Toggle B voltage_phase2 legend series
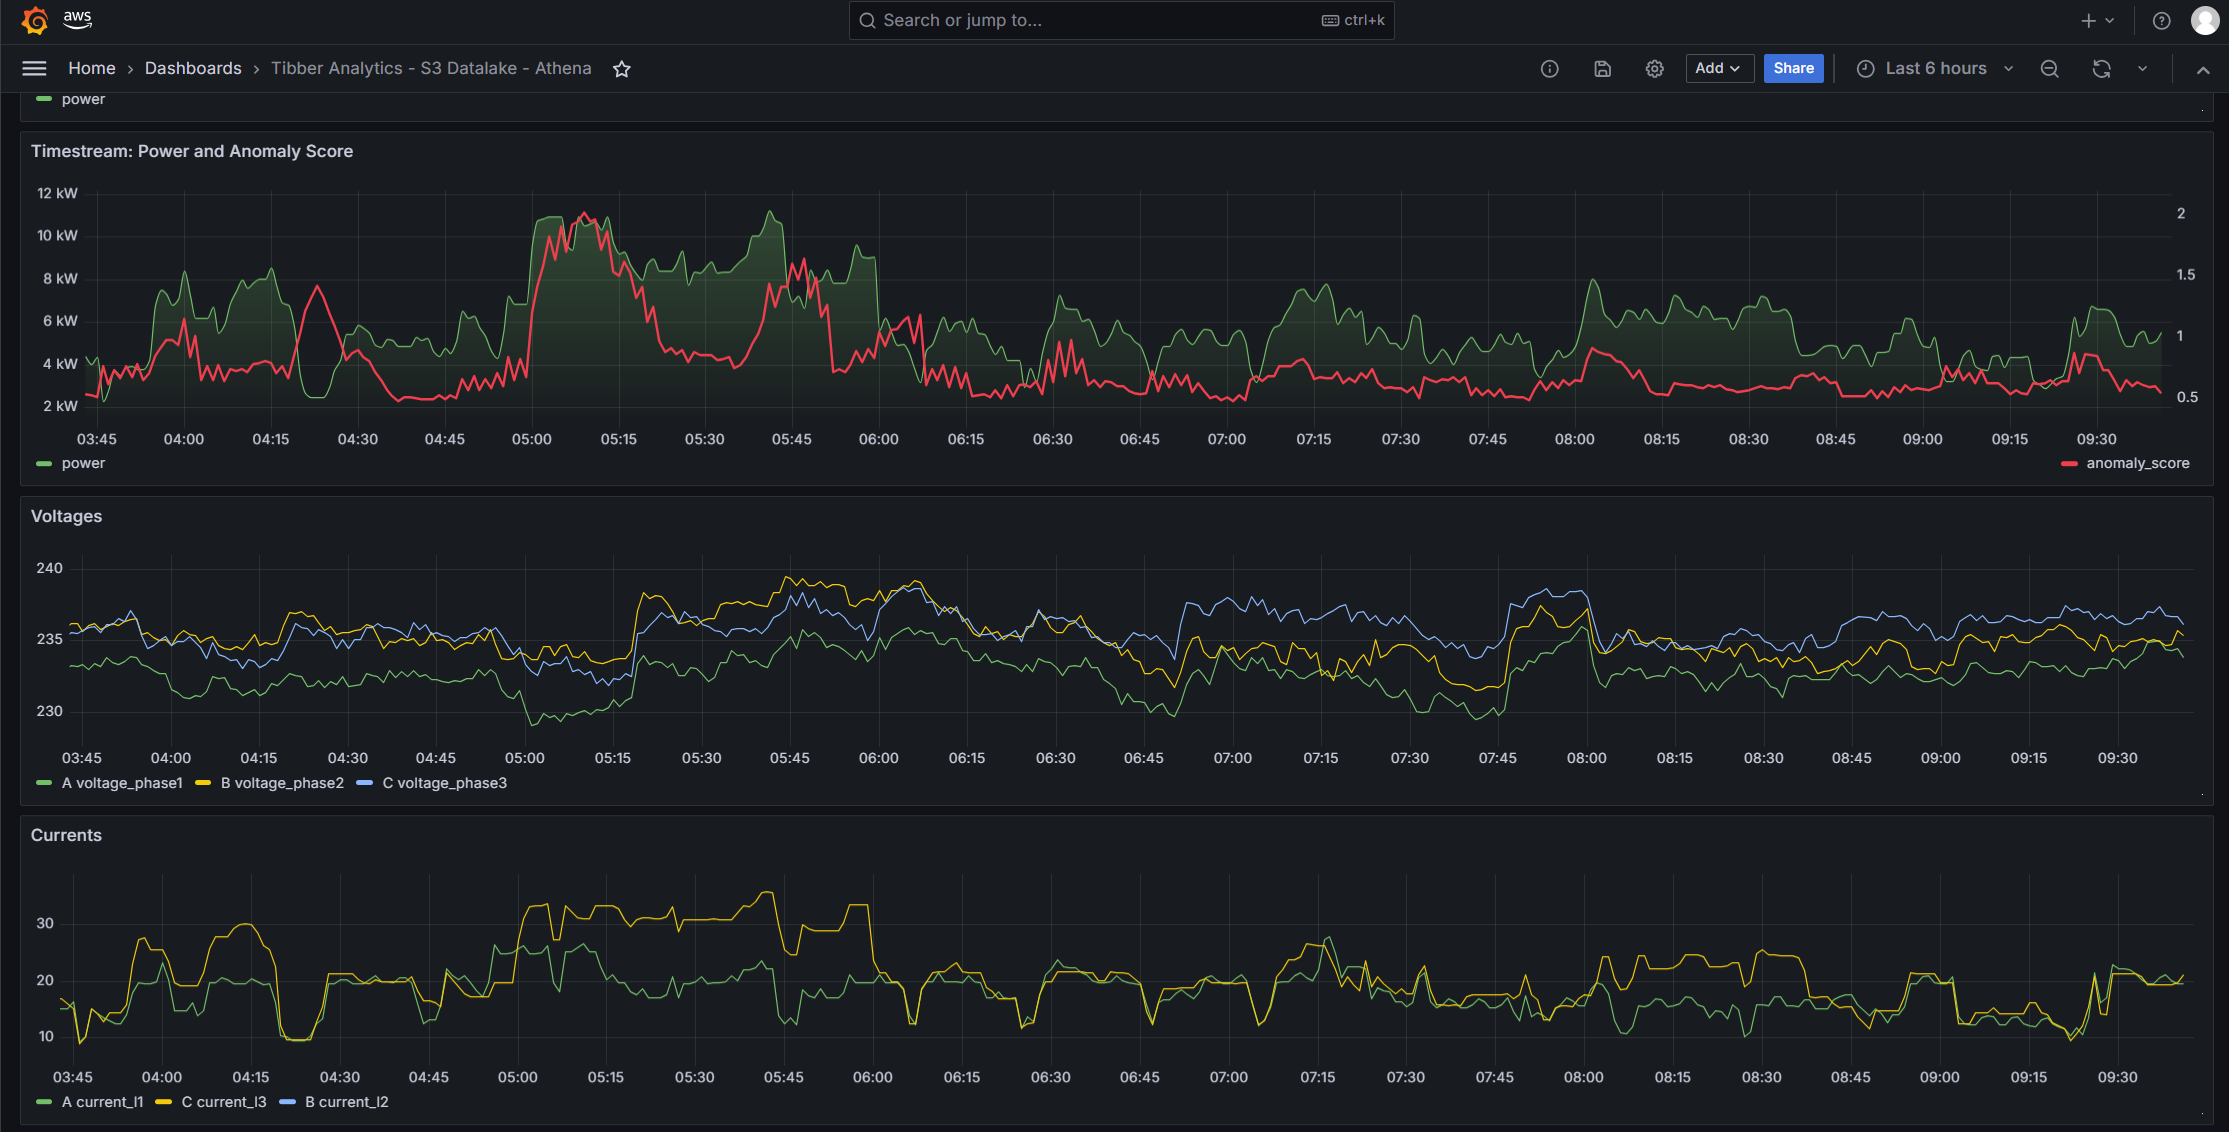This screenshot has width=2229, height=1132. [281, 783]
